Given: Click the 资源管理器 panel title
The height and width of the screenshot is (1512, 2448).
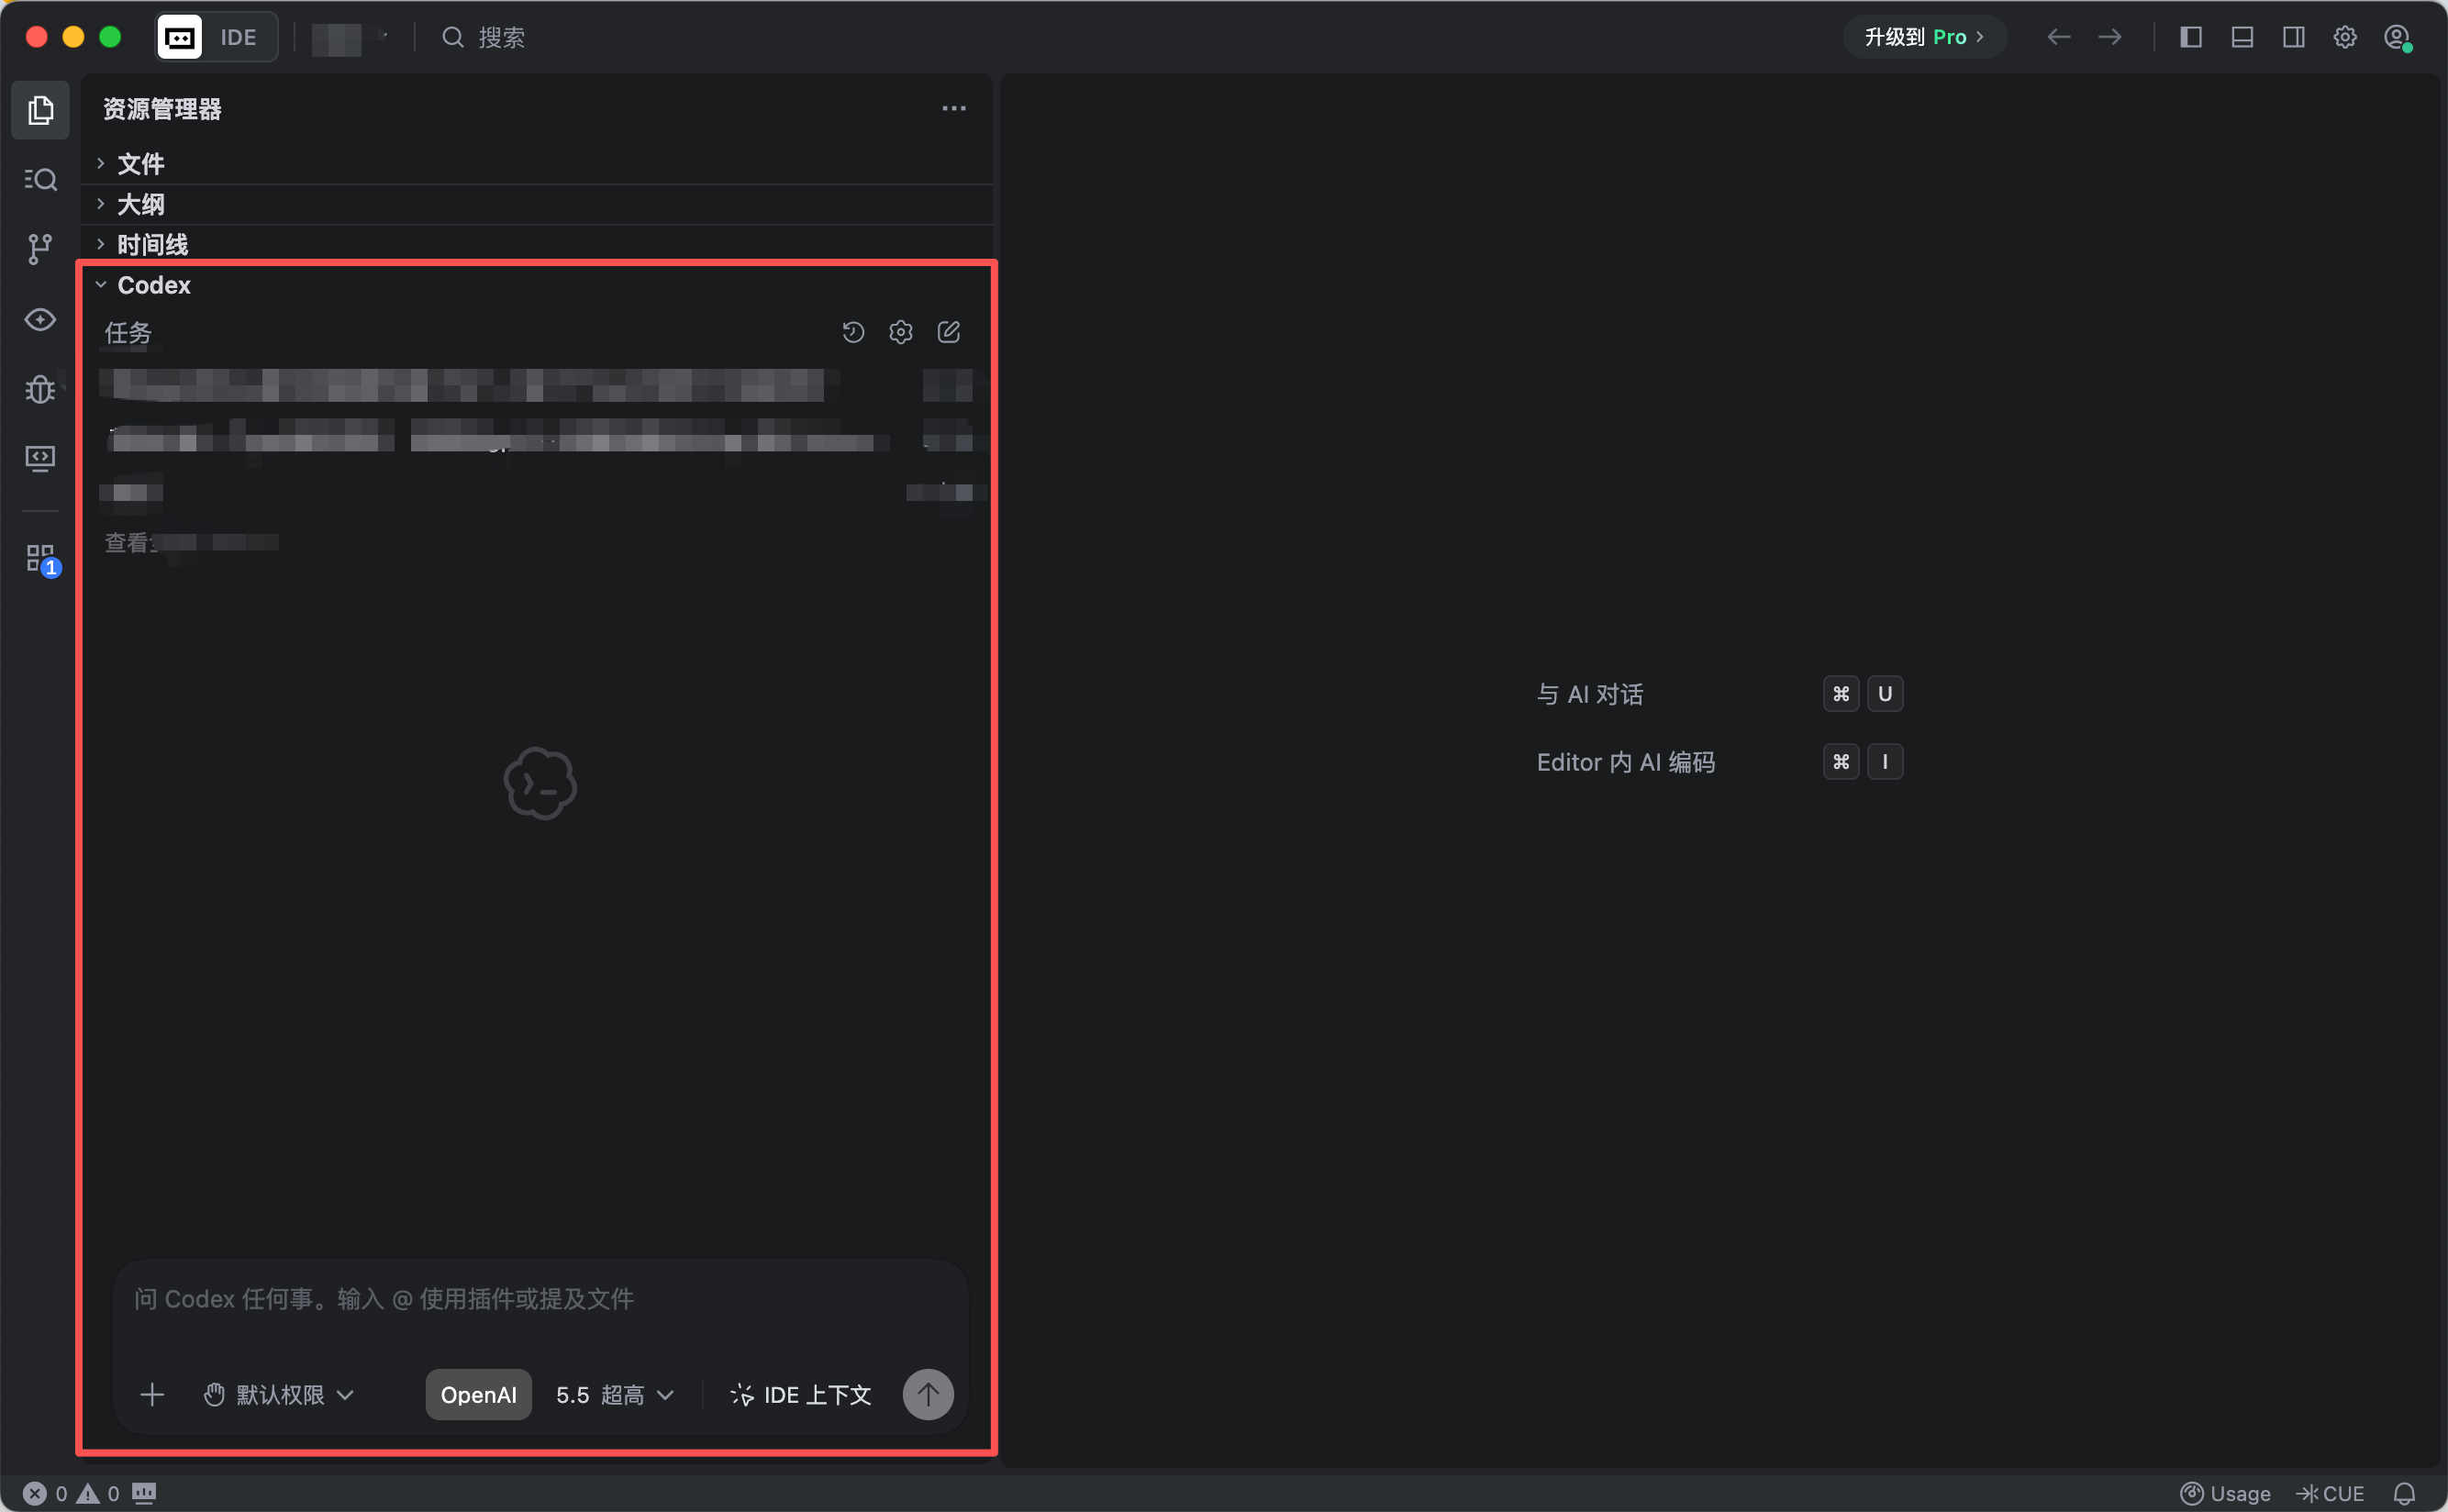Looking at the screenshot, I should tap(162, 108).
